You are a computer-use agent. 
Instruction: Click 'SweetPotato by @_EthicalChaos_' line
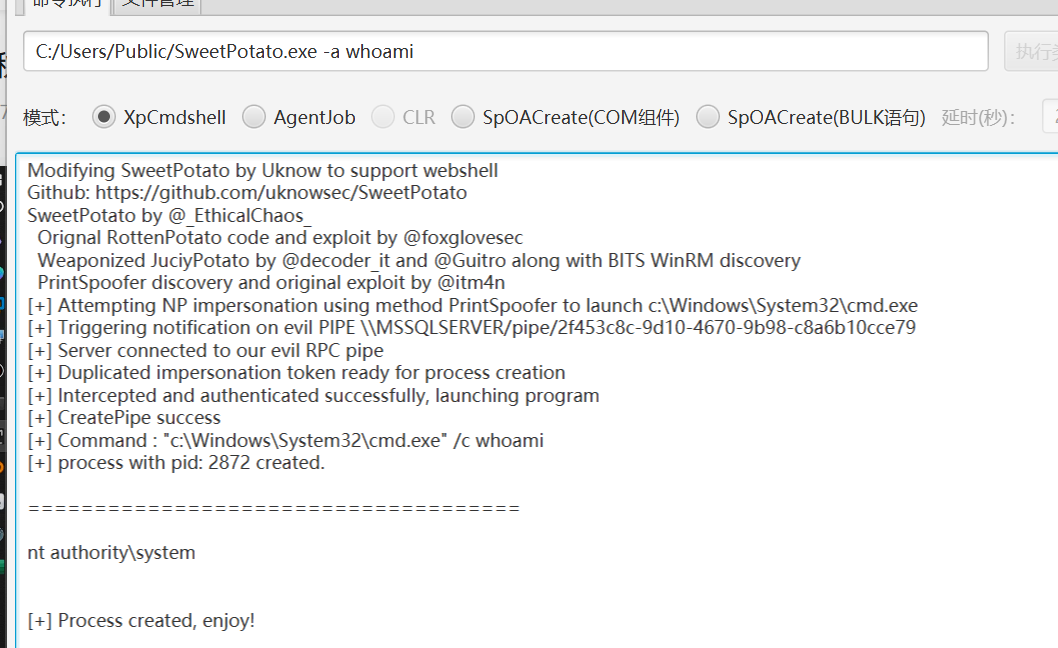(x=169, y=215)
